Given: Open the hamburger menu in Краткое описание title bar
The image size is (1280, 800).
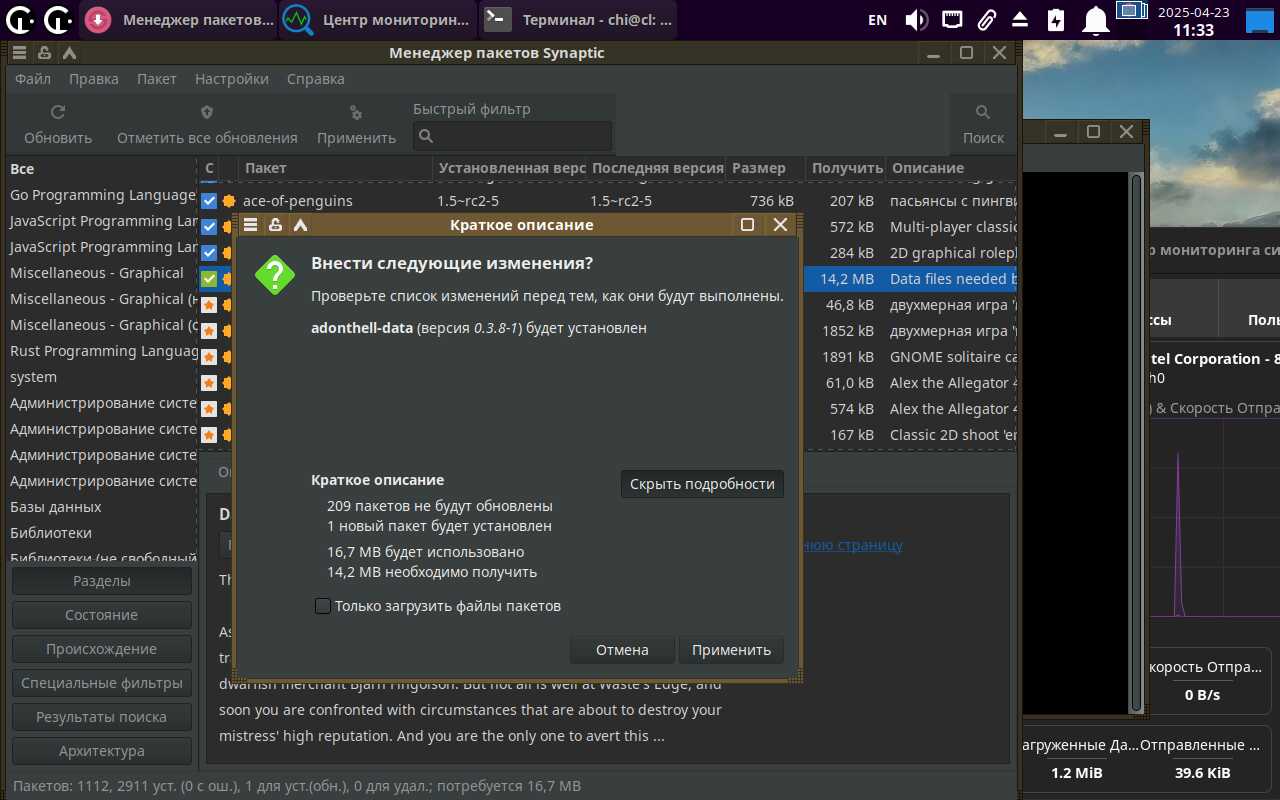Looking at the screenshot, I should (251, 225).
